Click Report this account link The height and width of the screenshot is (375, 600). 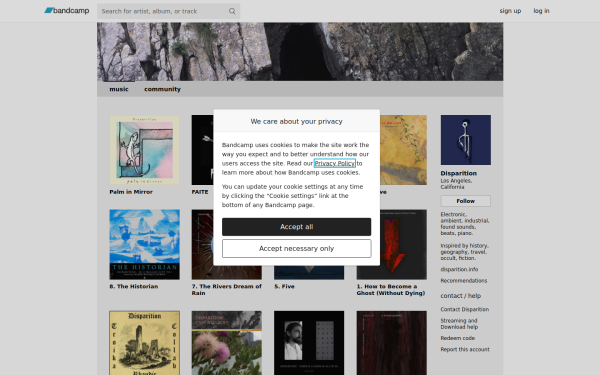click(465, 349)
